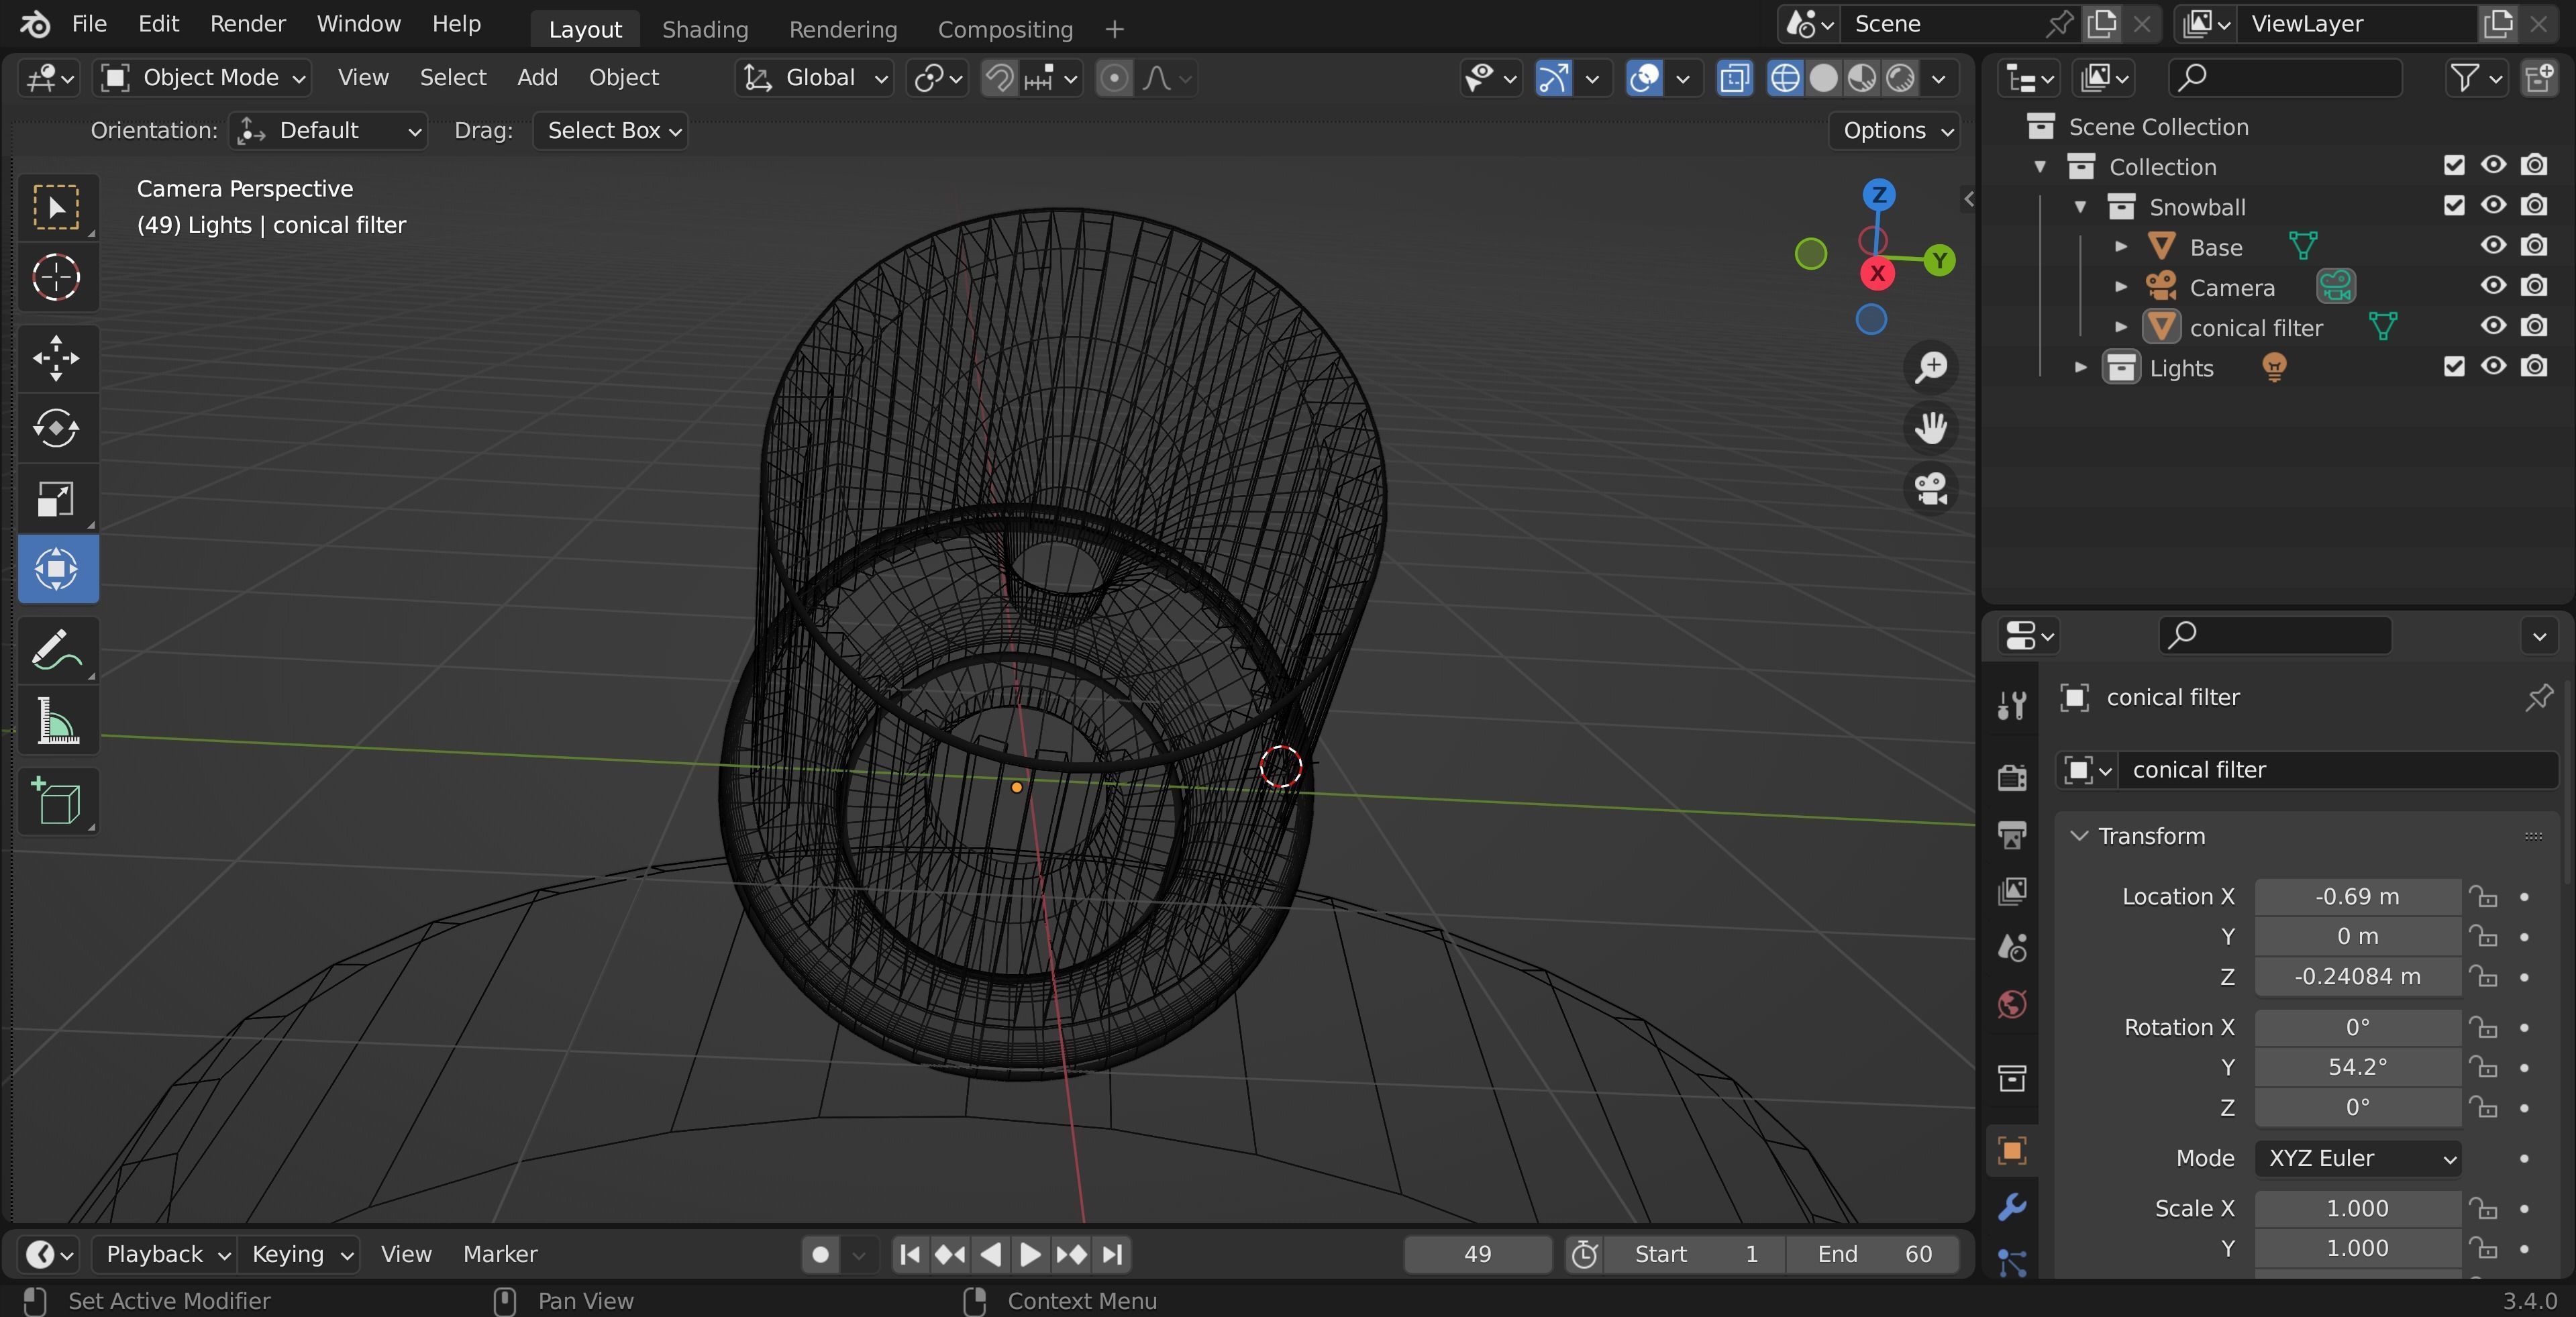The image size is (2576, 1317).
Task: Open the XYZ Euler rotation mode dropdown
Action: [x=2356, y=1158]
